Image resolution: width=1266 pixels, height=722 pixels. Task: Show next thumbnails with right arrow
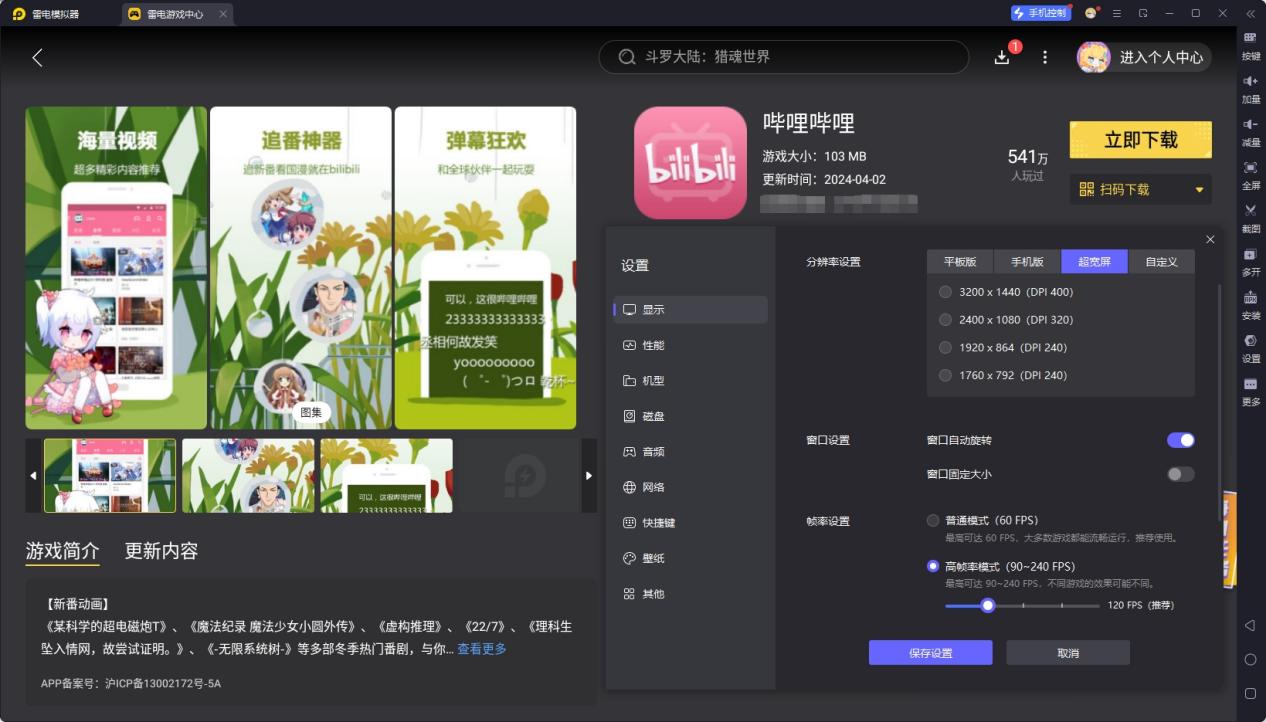589,475
